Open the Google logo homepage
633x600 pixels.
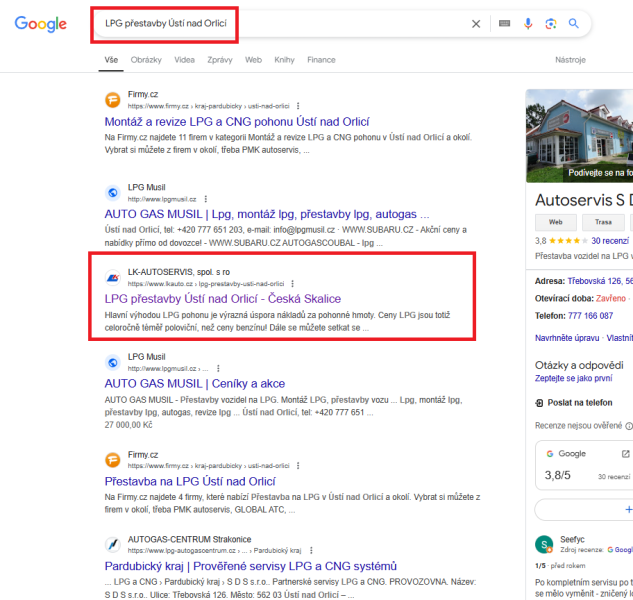[41, 24]
